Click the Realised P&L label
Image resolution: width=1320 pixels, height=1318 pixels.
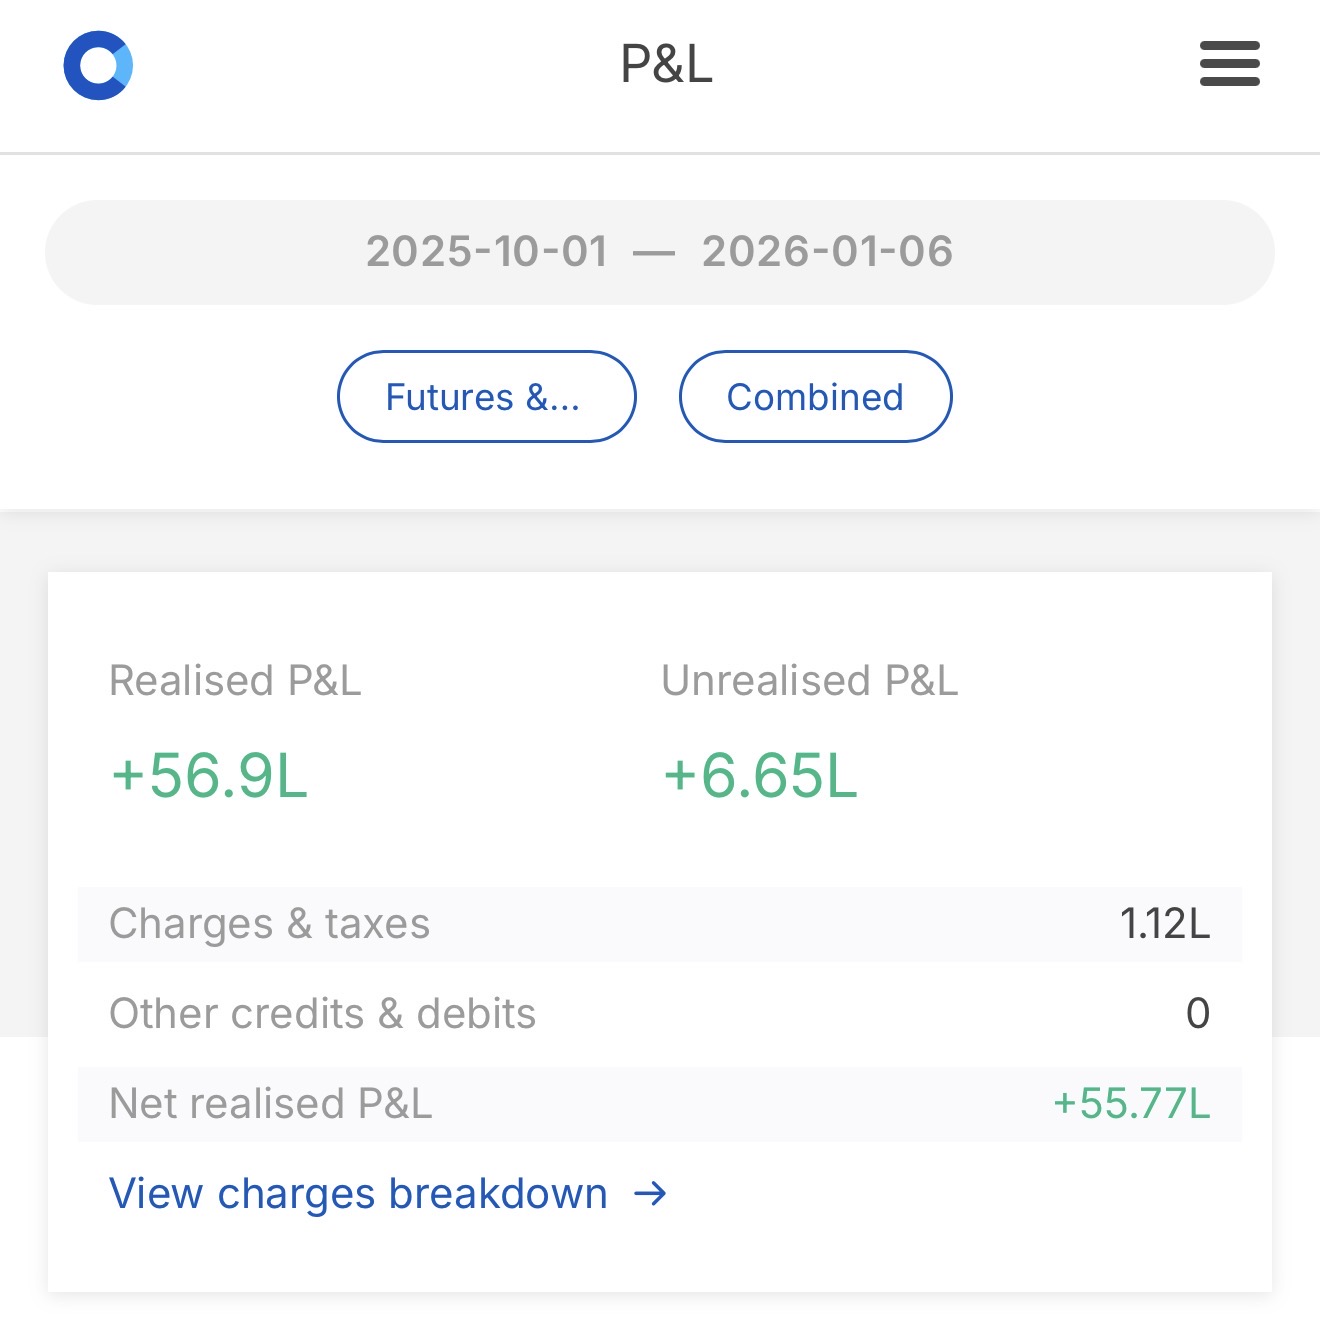[x=235, y=681]
